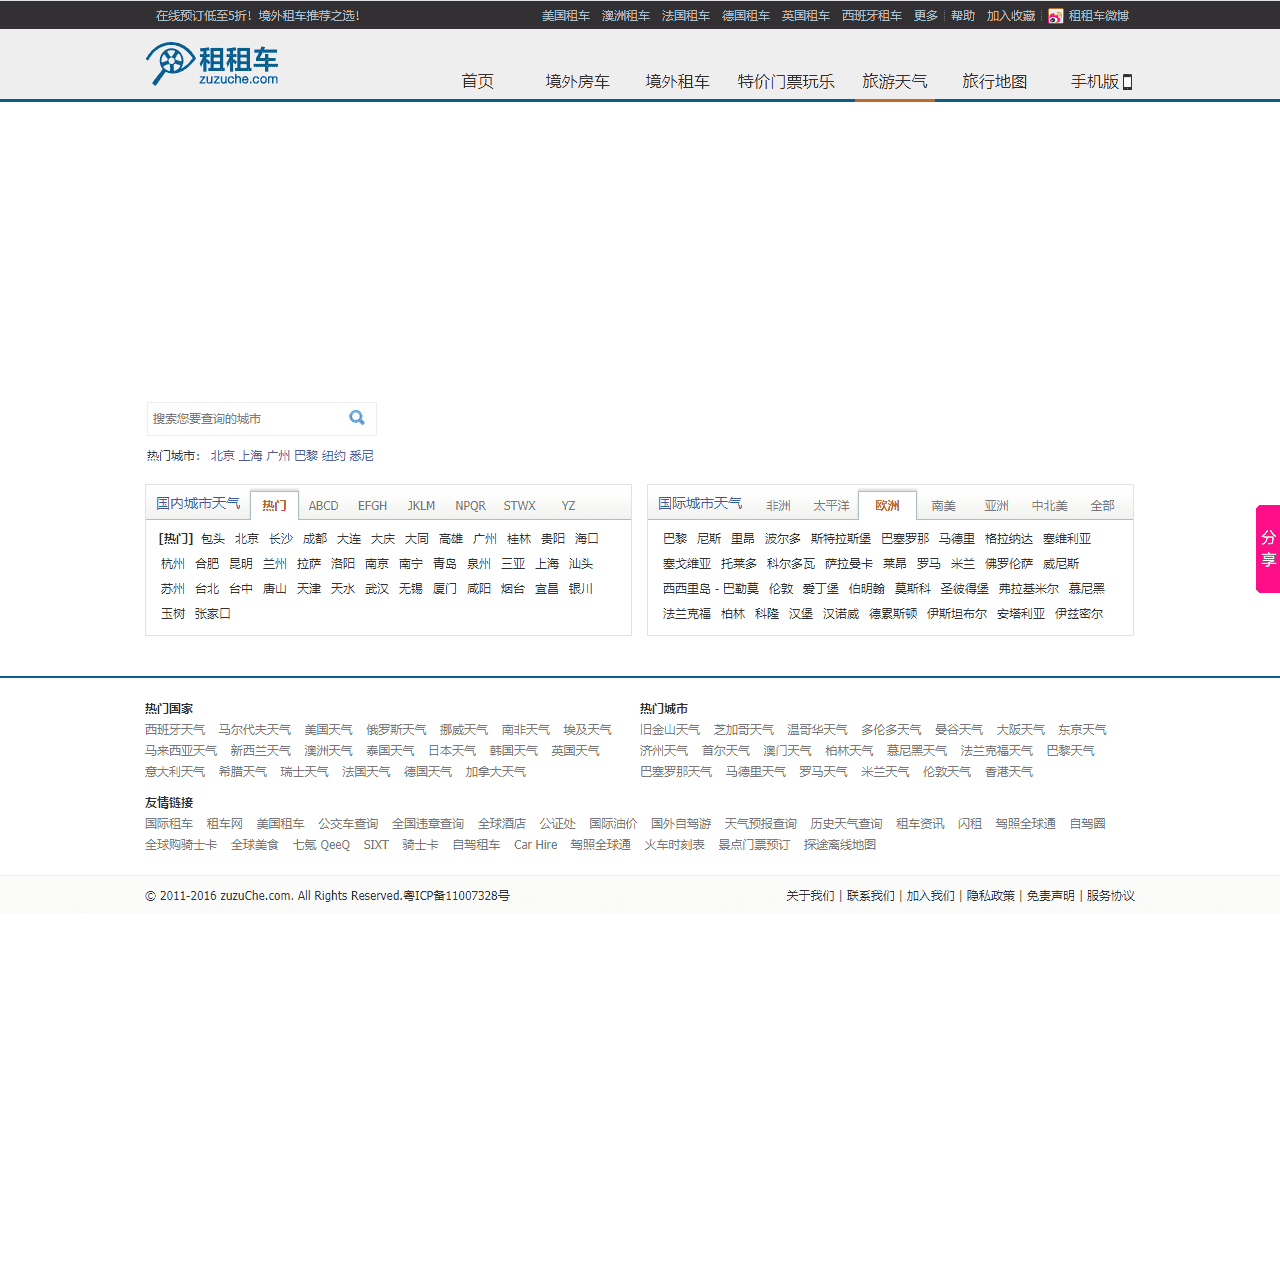
Task: Open the 关于我们 footer link
Action: click(x=810, y=896)
